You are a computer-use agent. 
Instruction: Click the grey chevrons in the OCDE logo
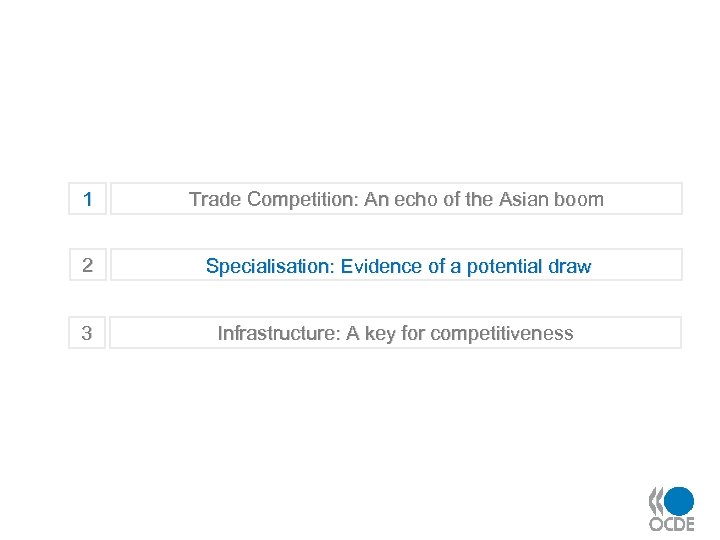656,500
